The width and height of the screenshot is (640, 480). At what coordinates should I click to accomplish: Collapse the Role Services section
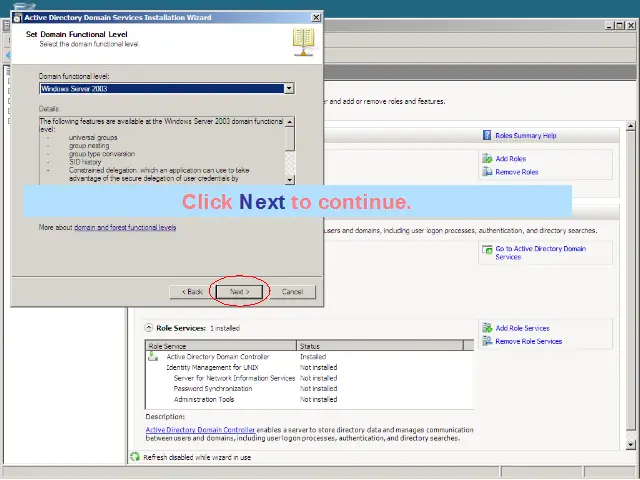[x=149, y=328]
